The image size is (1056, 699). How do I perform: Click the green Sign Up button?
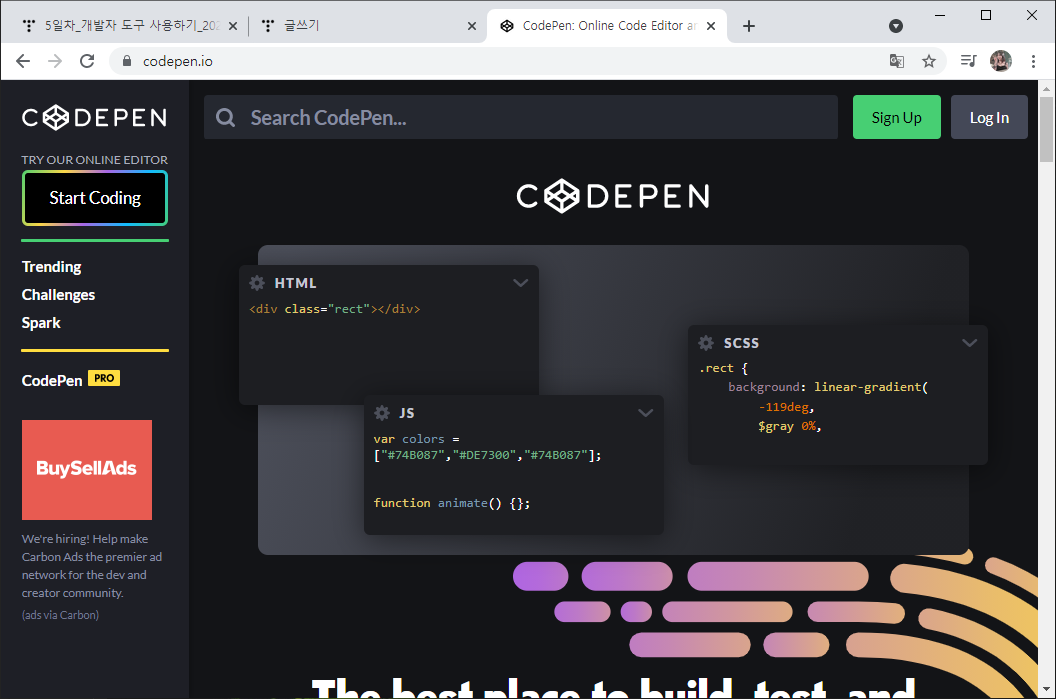point(896,117)
